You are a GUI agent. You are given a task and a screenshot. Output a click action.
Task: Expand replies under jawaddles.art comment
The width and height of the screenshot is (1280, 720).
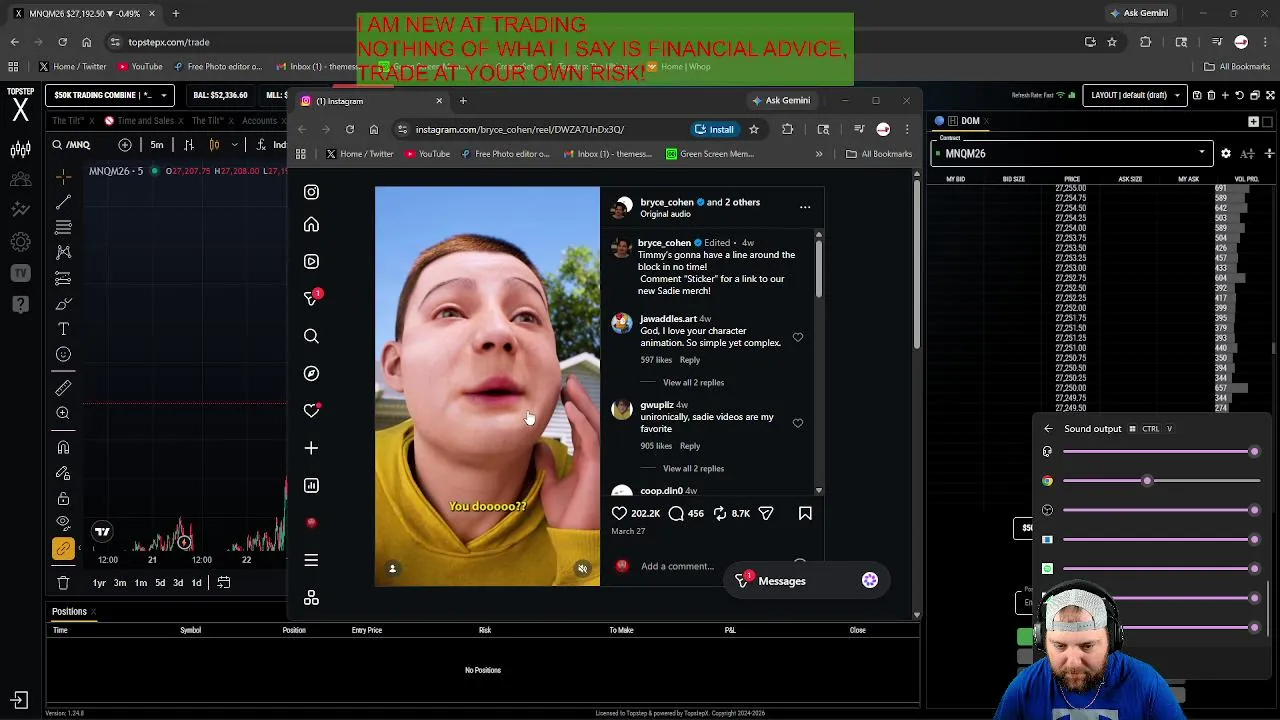(693, 382)
